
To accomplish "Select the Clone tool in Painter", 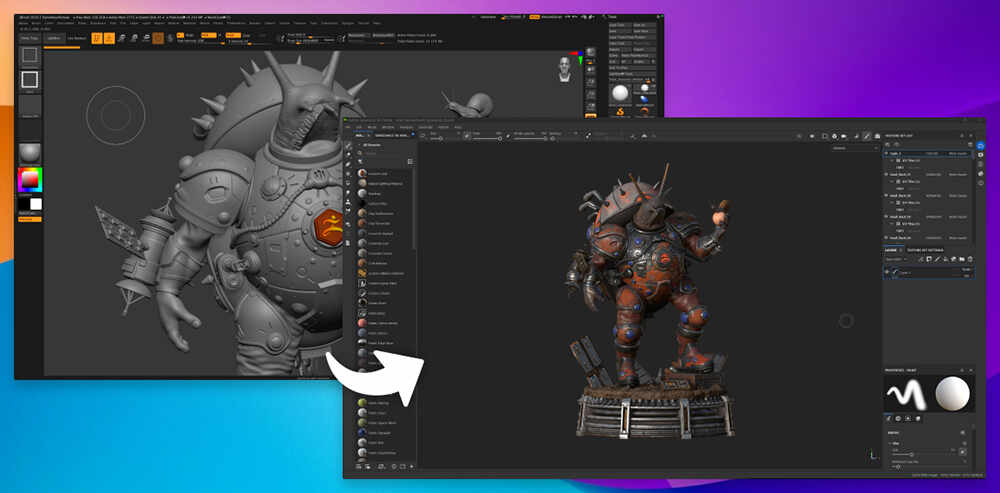I will pyautogui.click(x=348, y=202).
